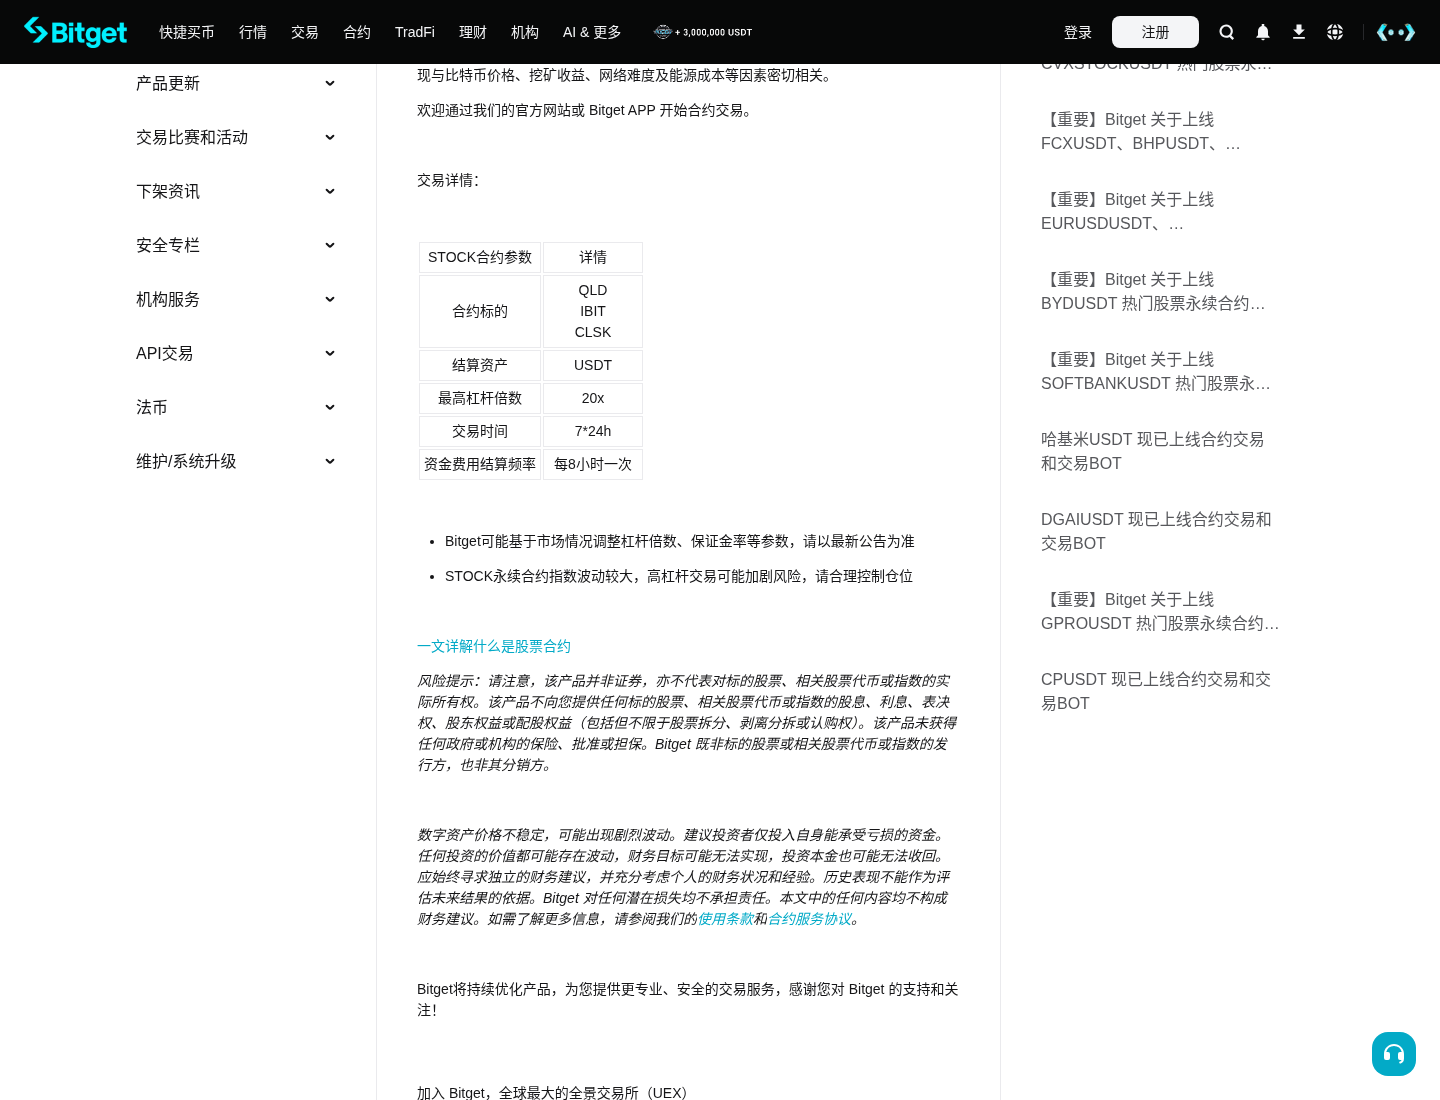Open TradFi menu
The height and width of the screenshot is (1100, 1440).
click(415, 32)
